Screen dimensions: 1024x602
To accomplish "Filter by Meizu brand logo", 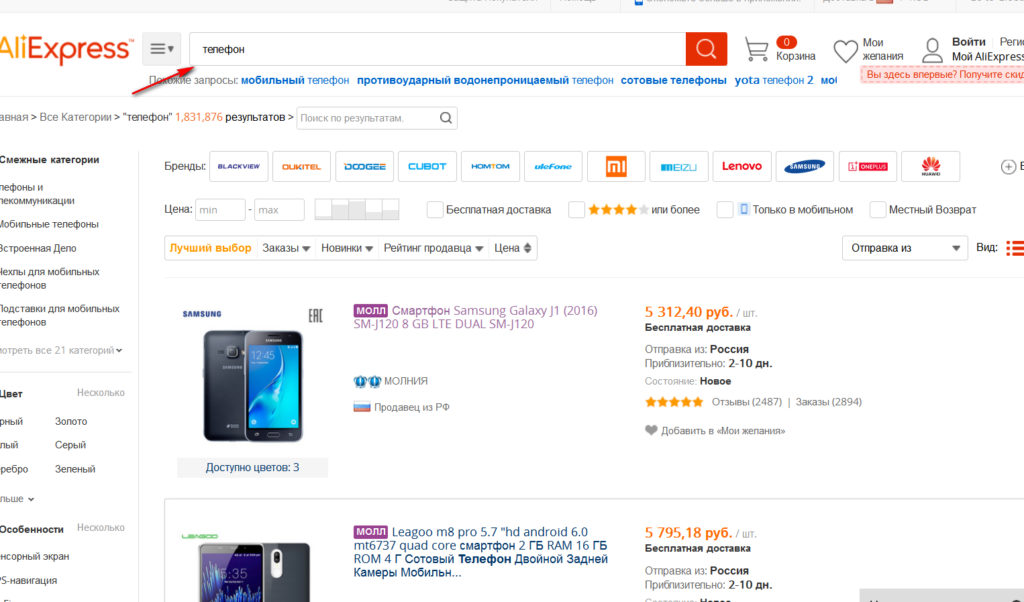I will coord(679,166).
